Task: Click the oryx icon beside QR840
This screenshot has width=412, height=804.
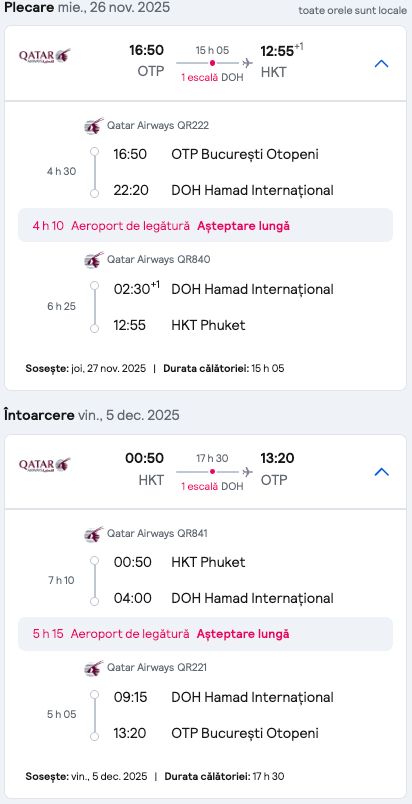Action: click(x=94, y=260)
